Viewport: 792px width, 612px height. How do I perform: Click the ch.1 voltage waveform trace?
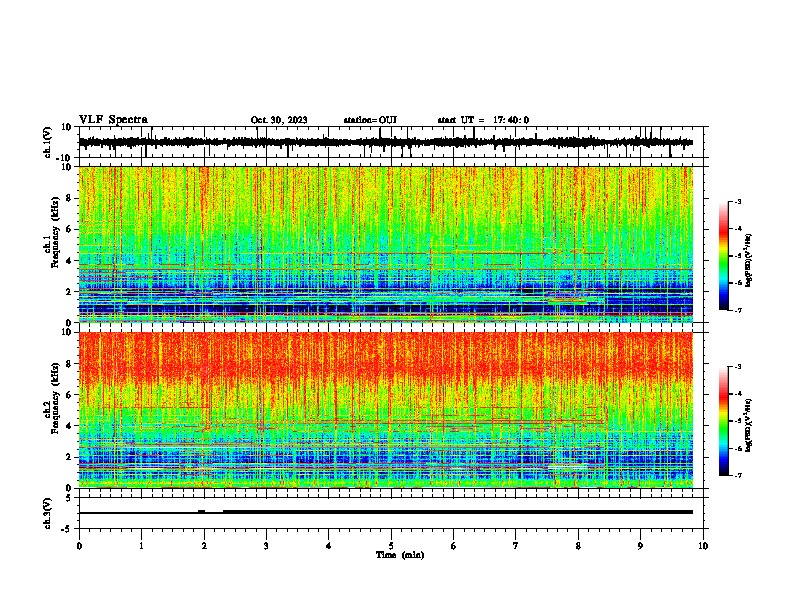coord(385,142)
